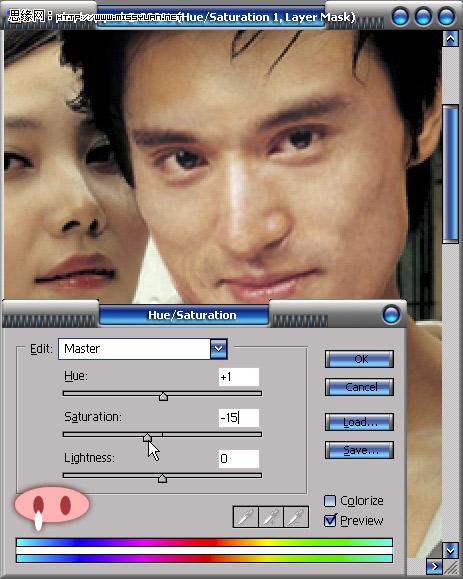Select the add-to-sample eyedropper tool

[271, 517]
